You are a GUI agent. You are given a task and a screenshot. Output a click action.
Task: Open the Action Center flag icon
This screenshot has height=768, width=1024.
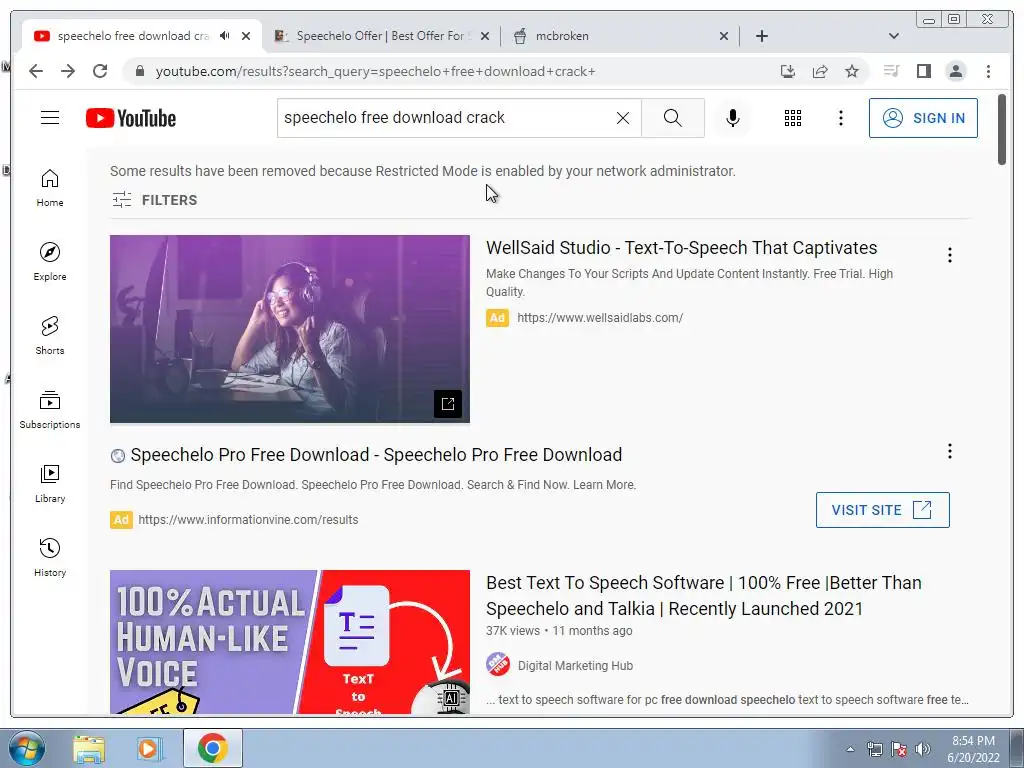(x=899, y=749)
